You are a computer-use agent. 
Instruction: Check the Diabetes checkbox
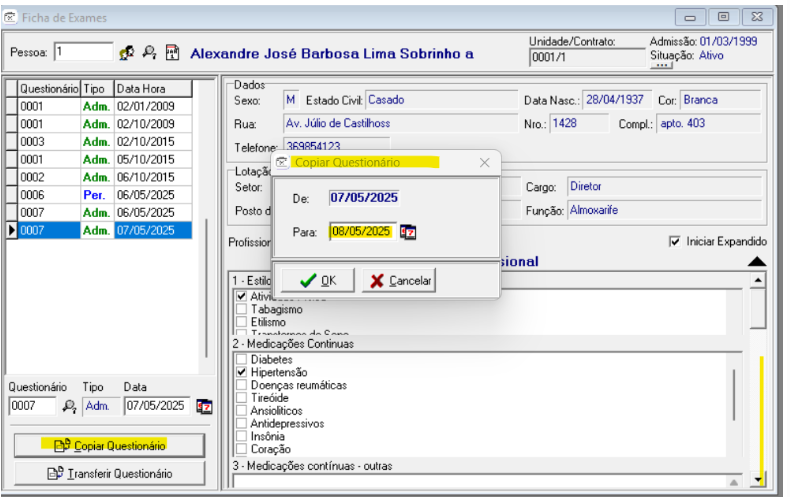[x=240, y=359]
